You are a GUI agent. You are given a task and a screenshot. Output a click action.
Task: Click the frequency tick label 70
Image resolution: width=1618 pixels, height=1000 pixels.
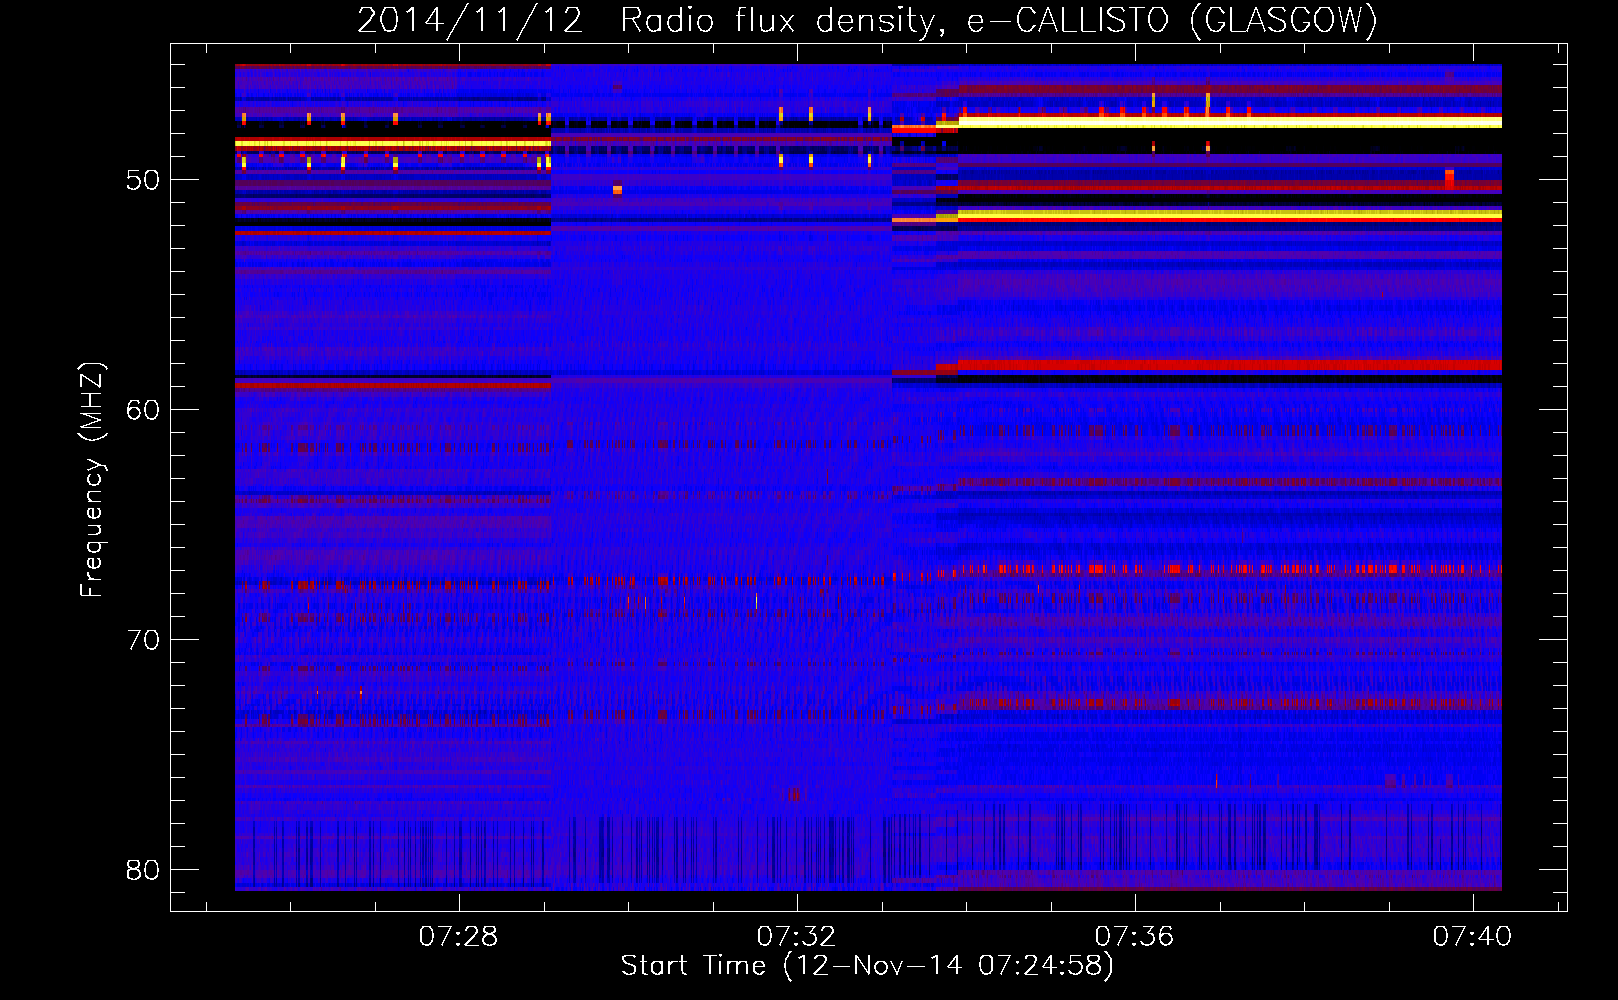point(143,640)
